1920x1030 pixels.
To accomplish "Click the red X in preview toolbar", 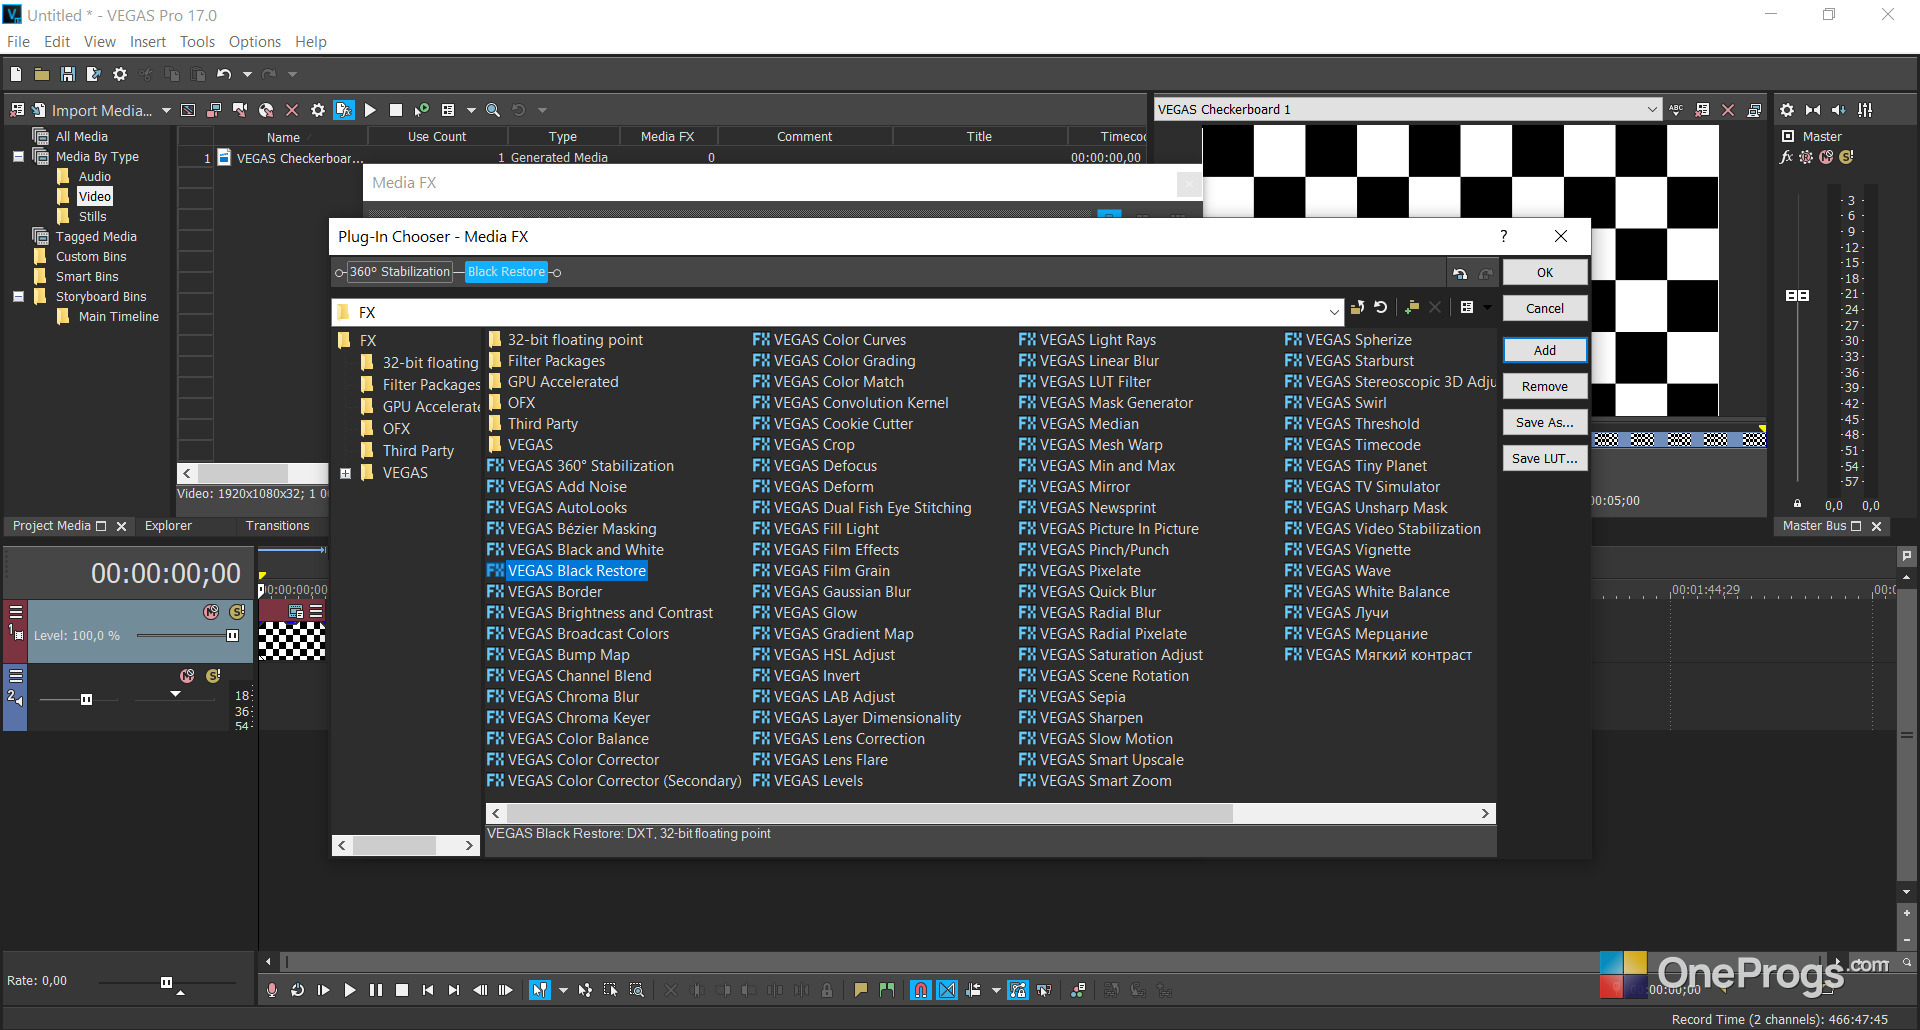I will coord(1728,110).
